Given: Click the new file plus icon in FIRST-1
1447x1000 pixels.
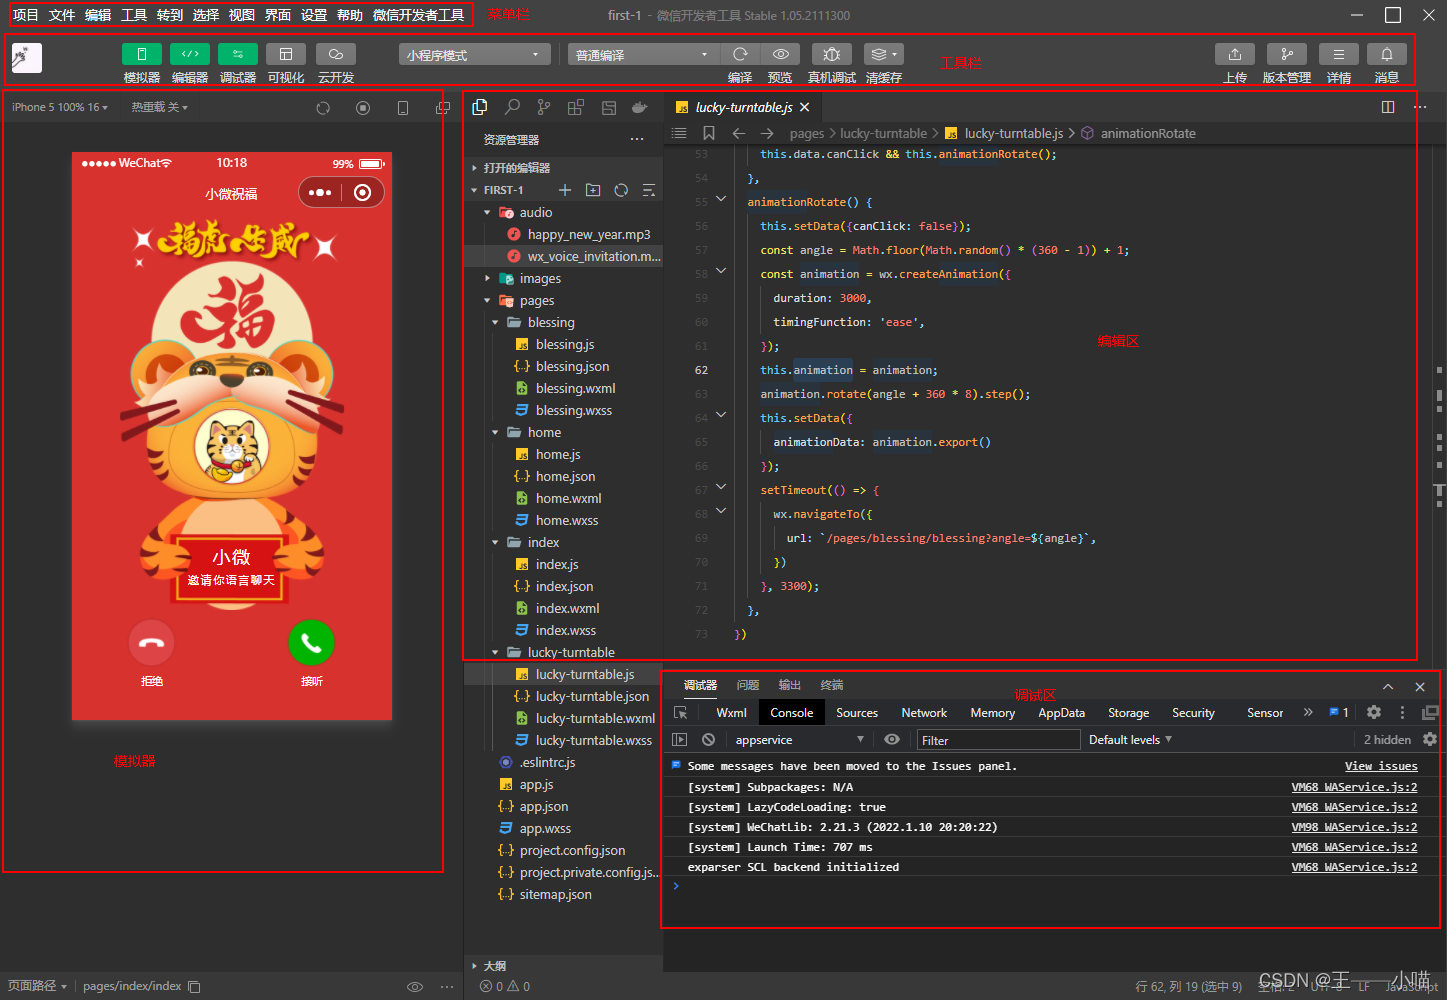Looking at the screenshot, I should (x=565, y=190).
